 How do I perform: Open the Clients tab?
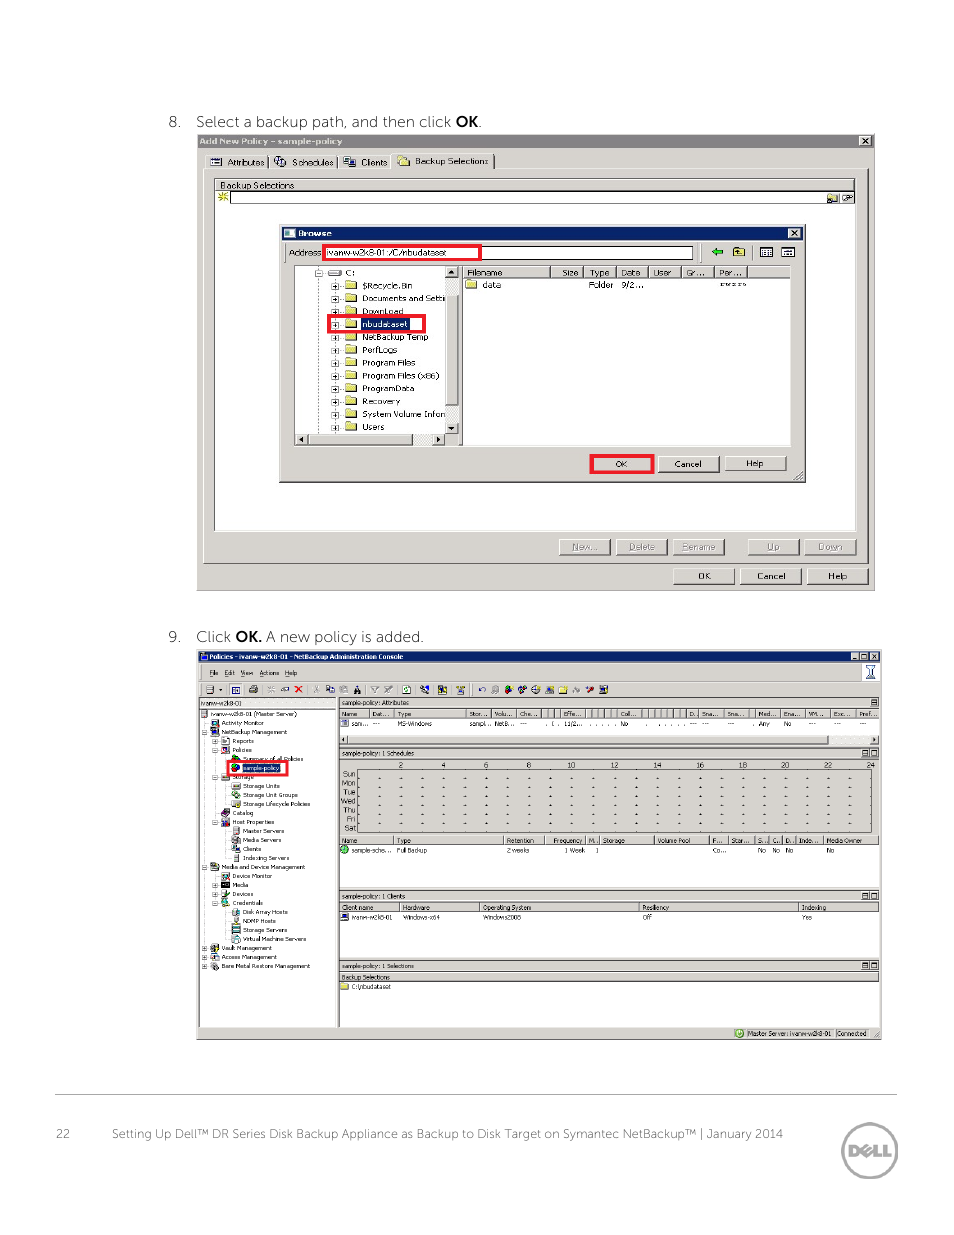(366, 162)
